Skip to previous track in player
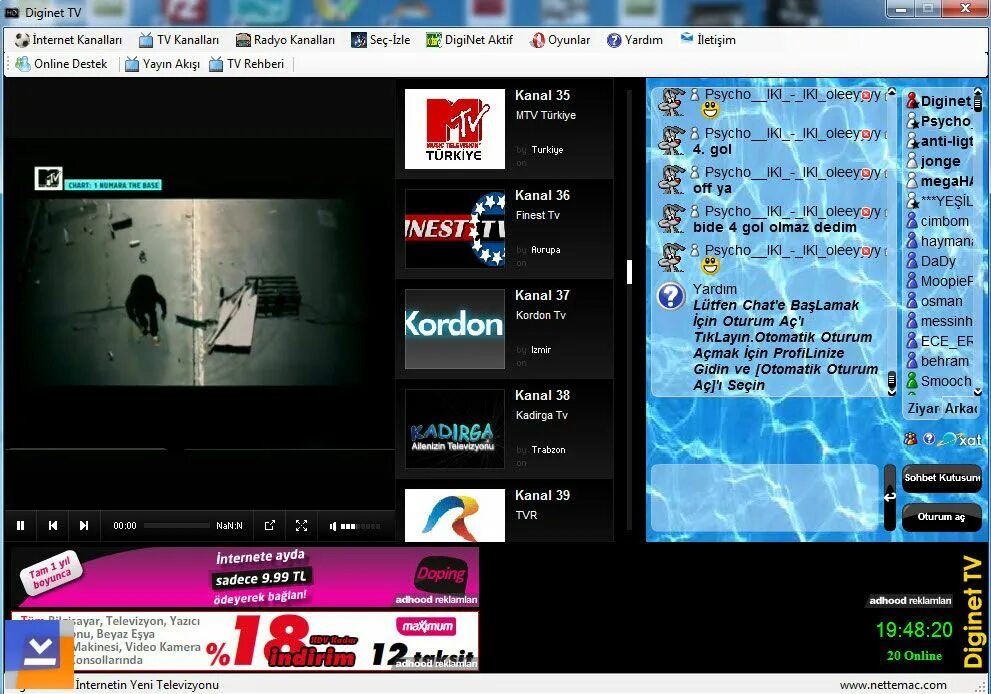This screenshot has width=991, height=694. pos(53,525)
